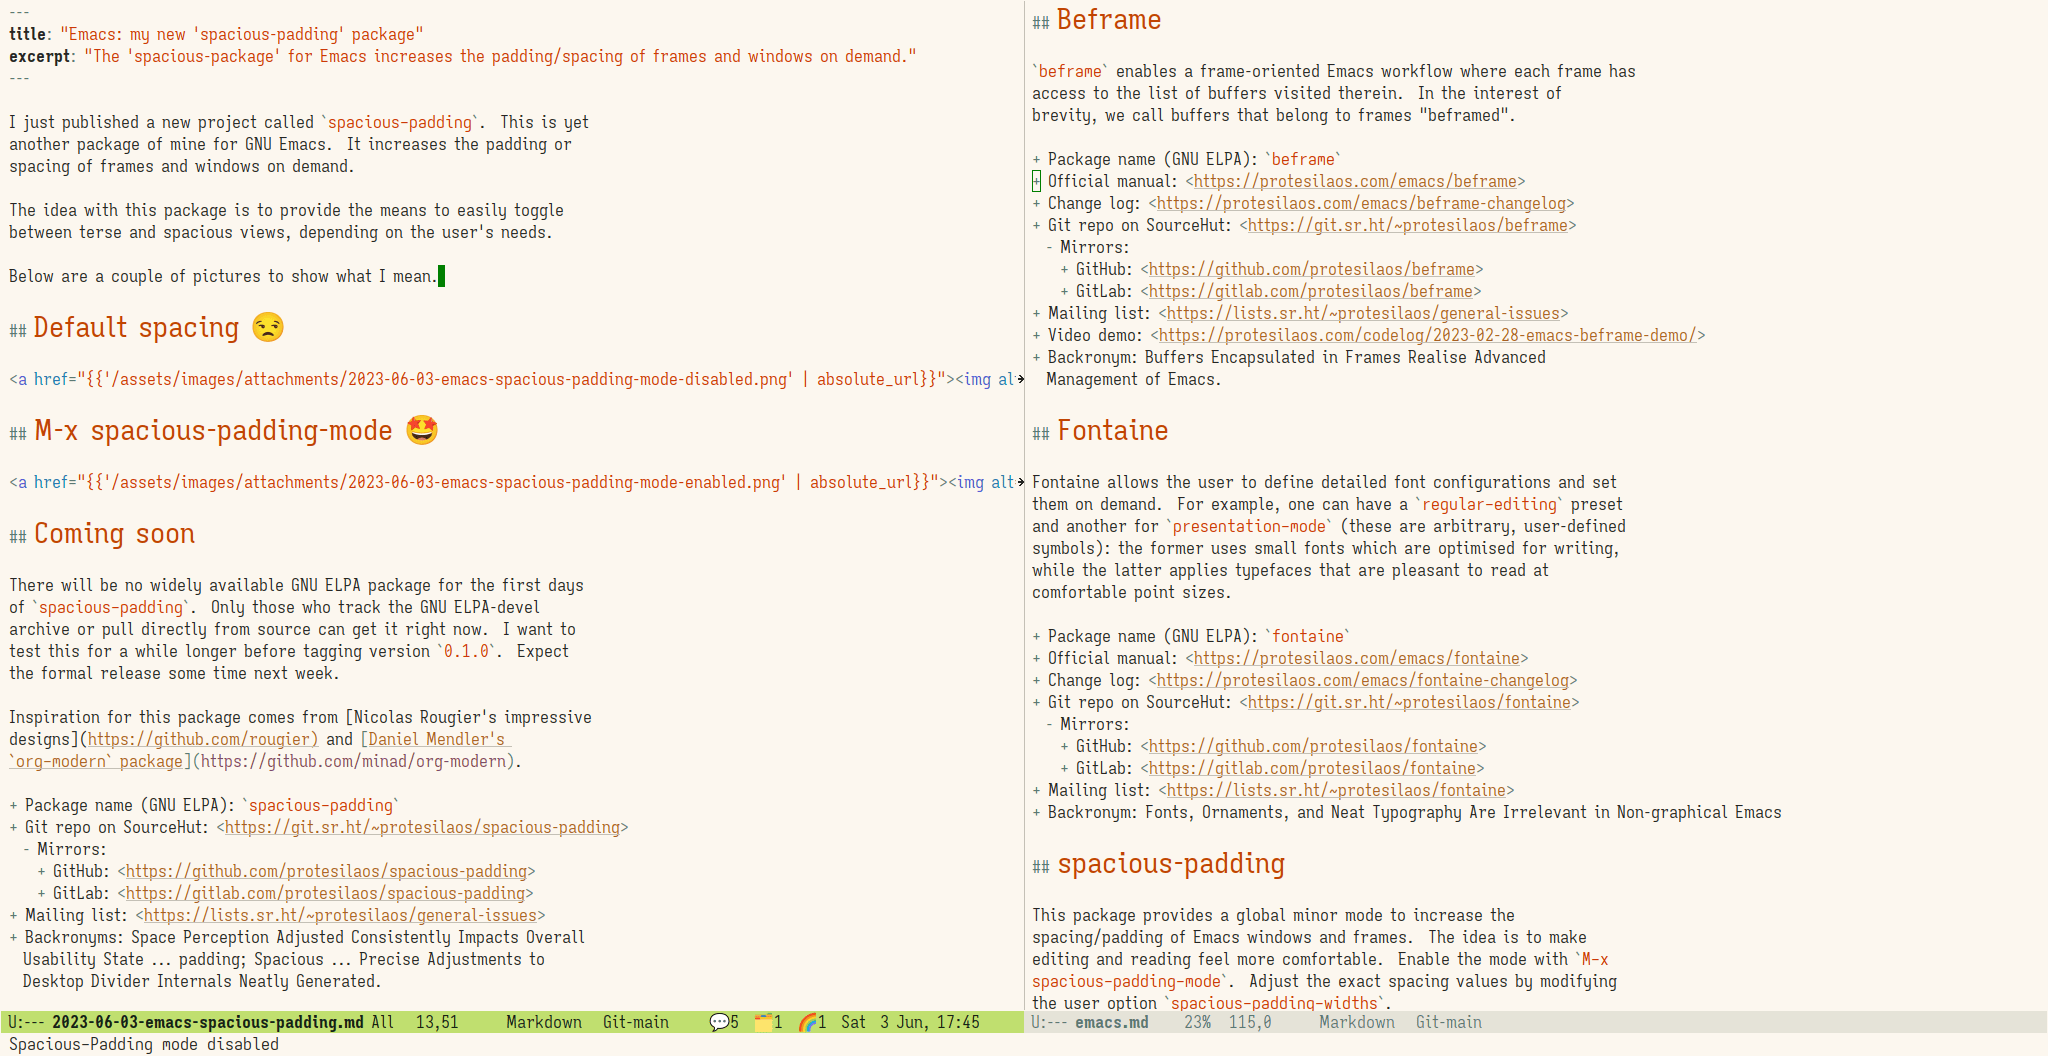
Task: Click the 'title' key in the front matter
Action: [28, 34]
